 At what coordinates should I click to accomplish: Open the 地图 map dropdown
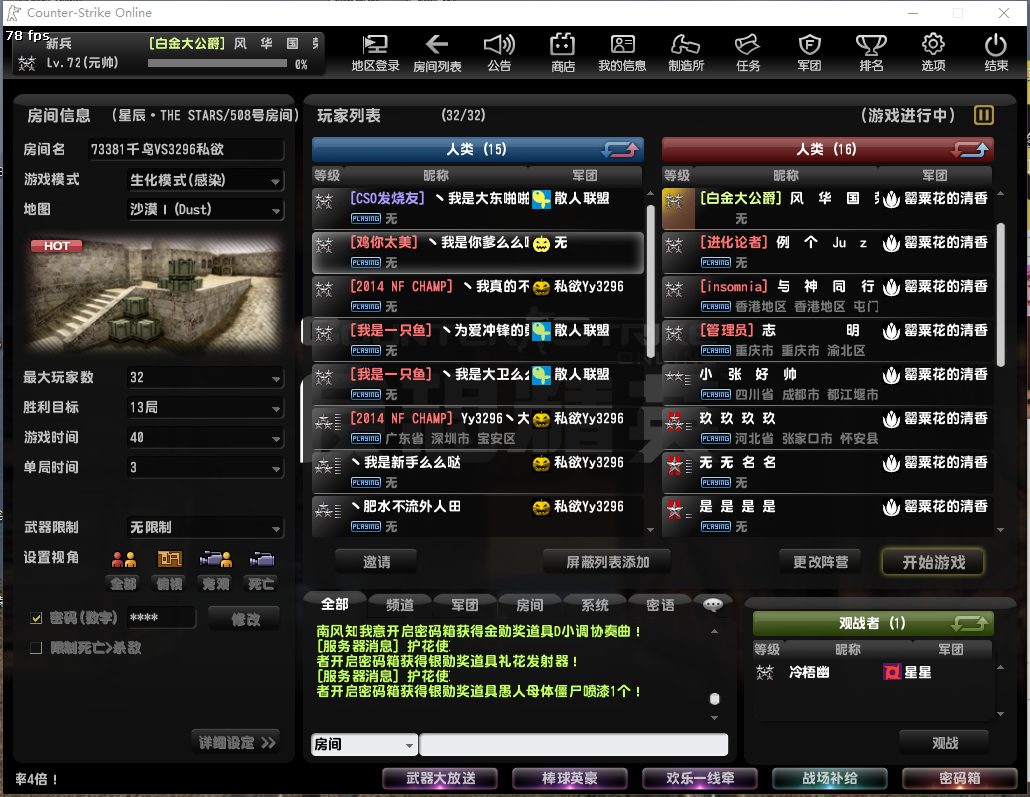[206, 210]
